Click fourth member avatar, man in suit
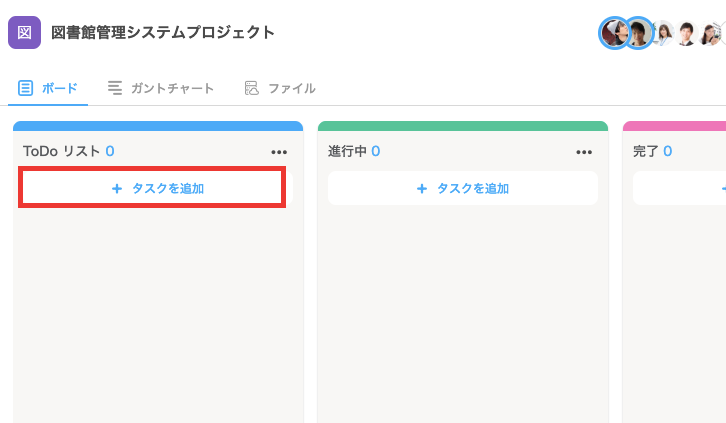Screen dimensions: 726x423 (686, 33)
